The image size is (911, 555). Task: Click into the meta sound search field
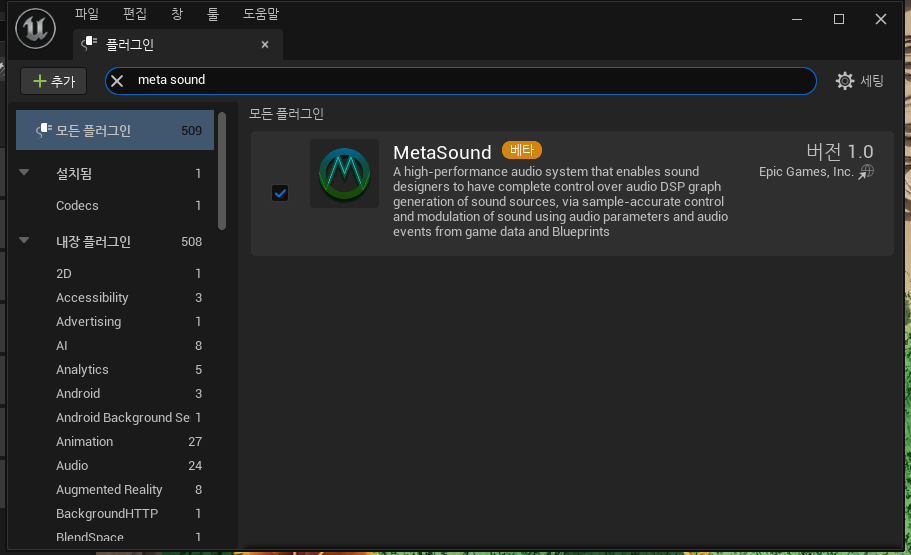coord(461,81)
